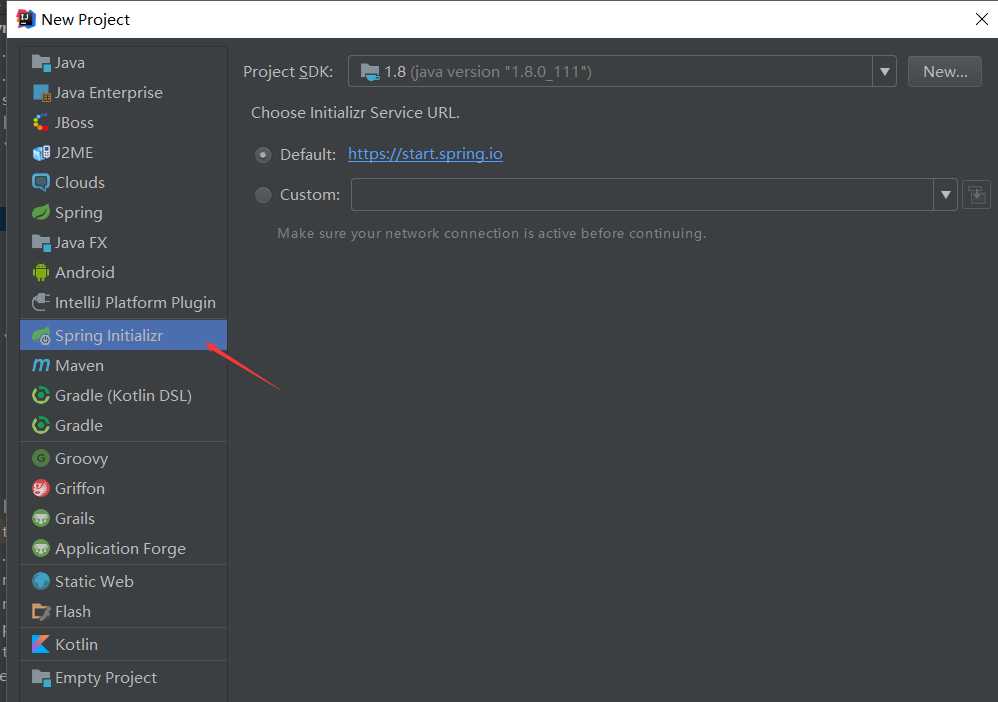This screenshot has width=998, height=702.
Task: Pick the Java FX icon
Action: [x=41, y=242]
